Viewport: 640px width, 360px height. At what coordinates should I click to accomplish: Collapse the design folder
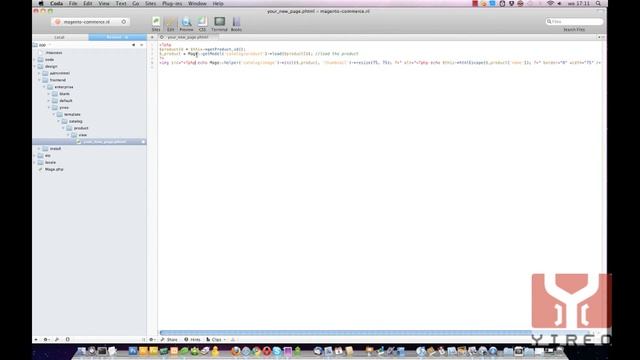[35, 67]
